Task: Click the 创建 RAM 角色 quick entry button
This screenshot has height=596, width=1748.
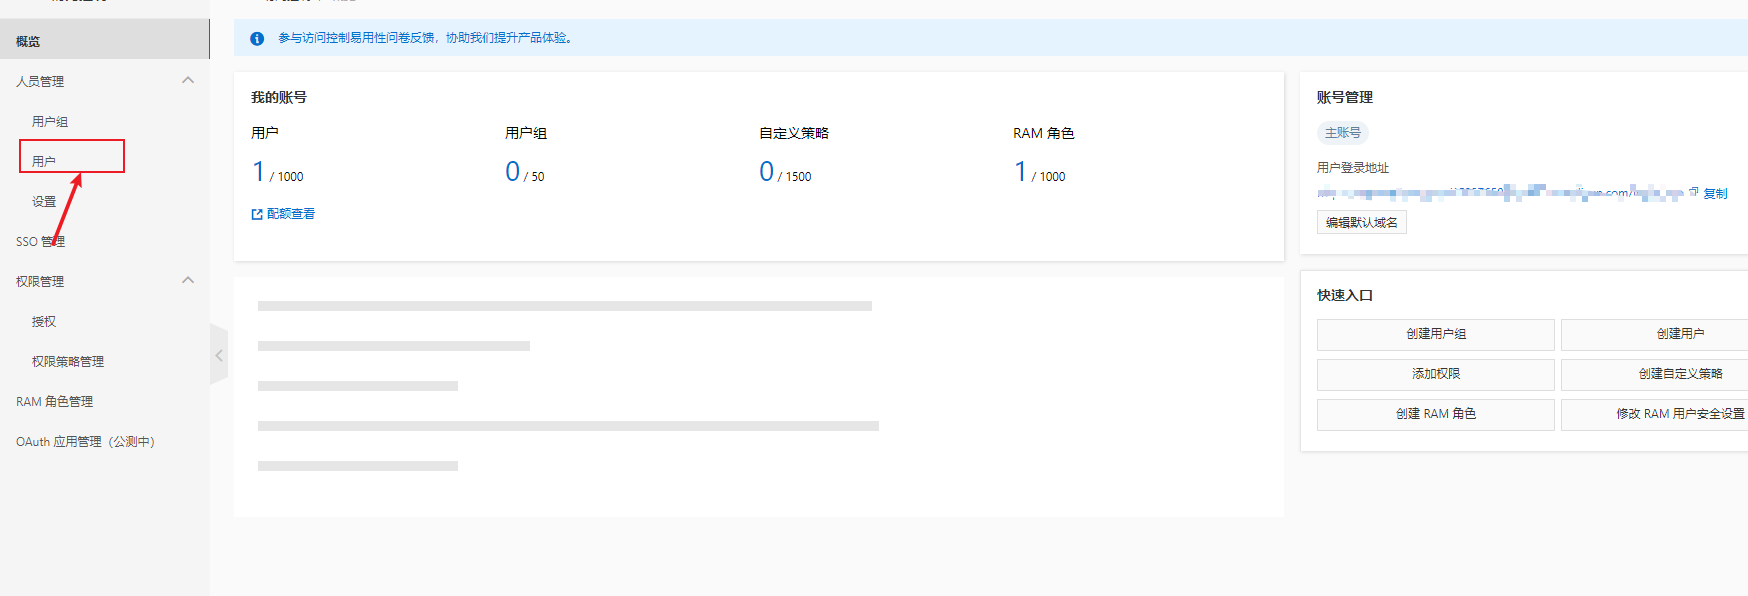Action: (x=1436, y=414)
